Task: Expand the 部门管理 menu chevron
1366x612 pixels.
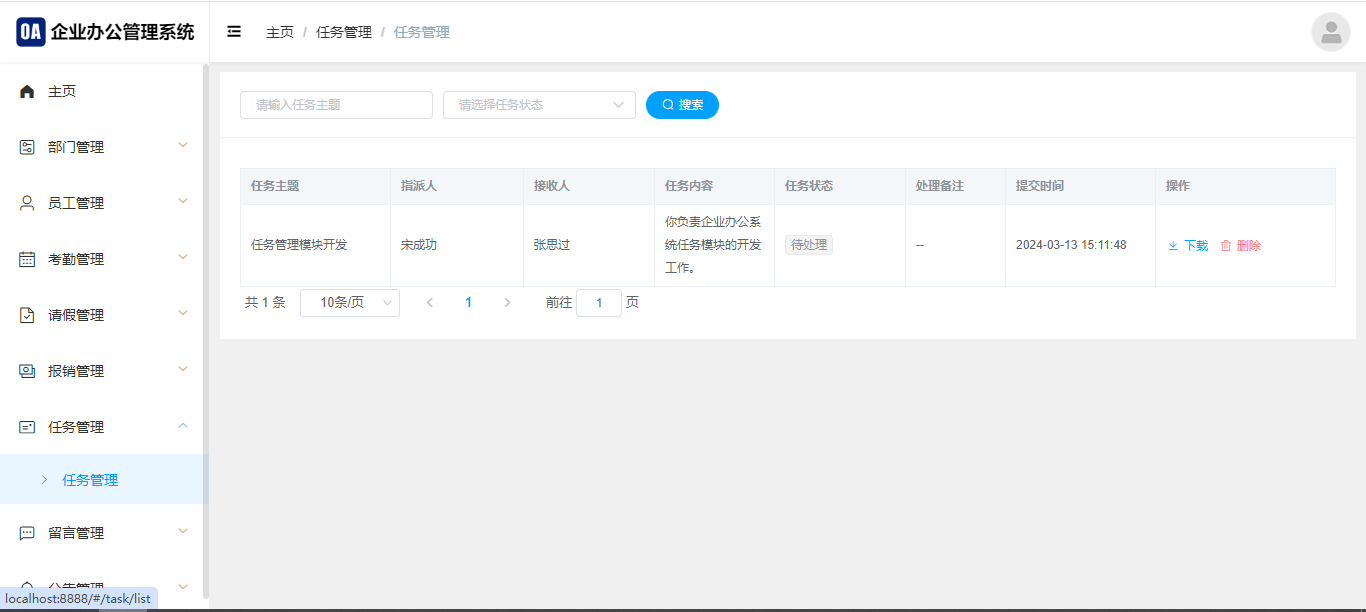Action: [x=183, y=146]
